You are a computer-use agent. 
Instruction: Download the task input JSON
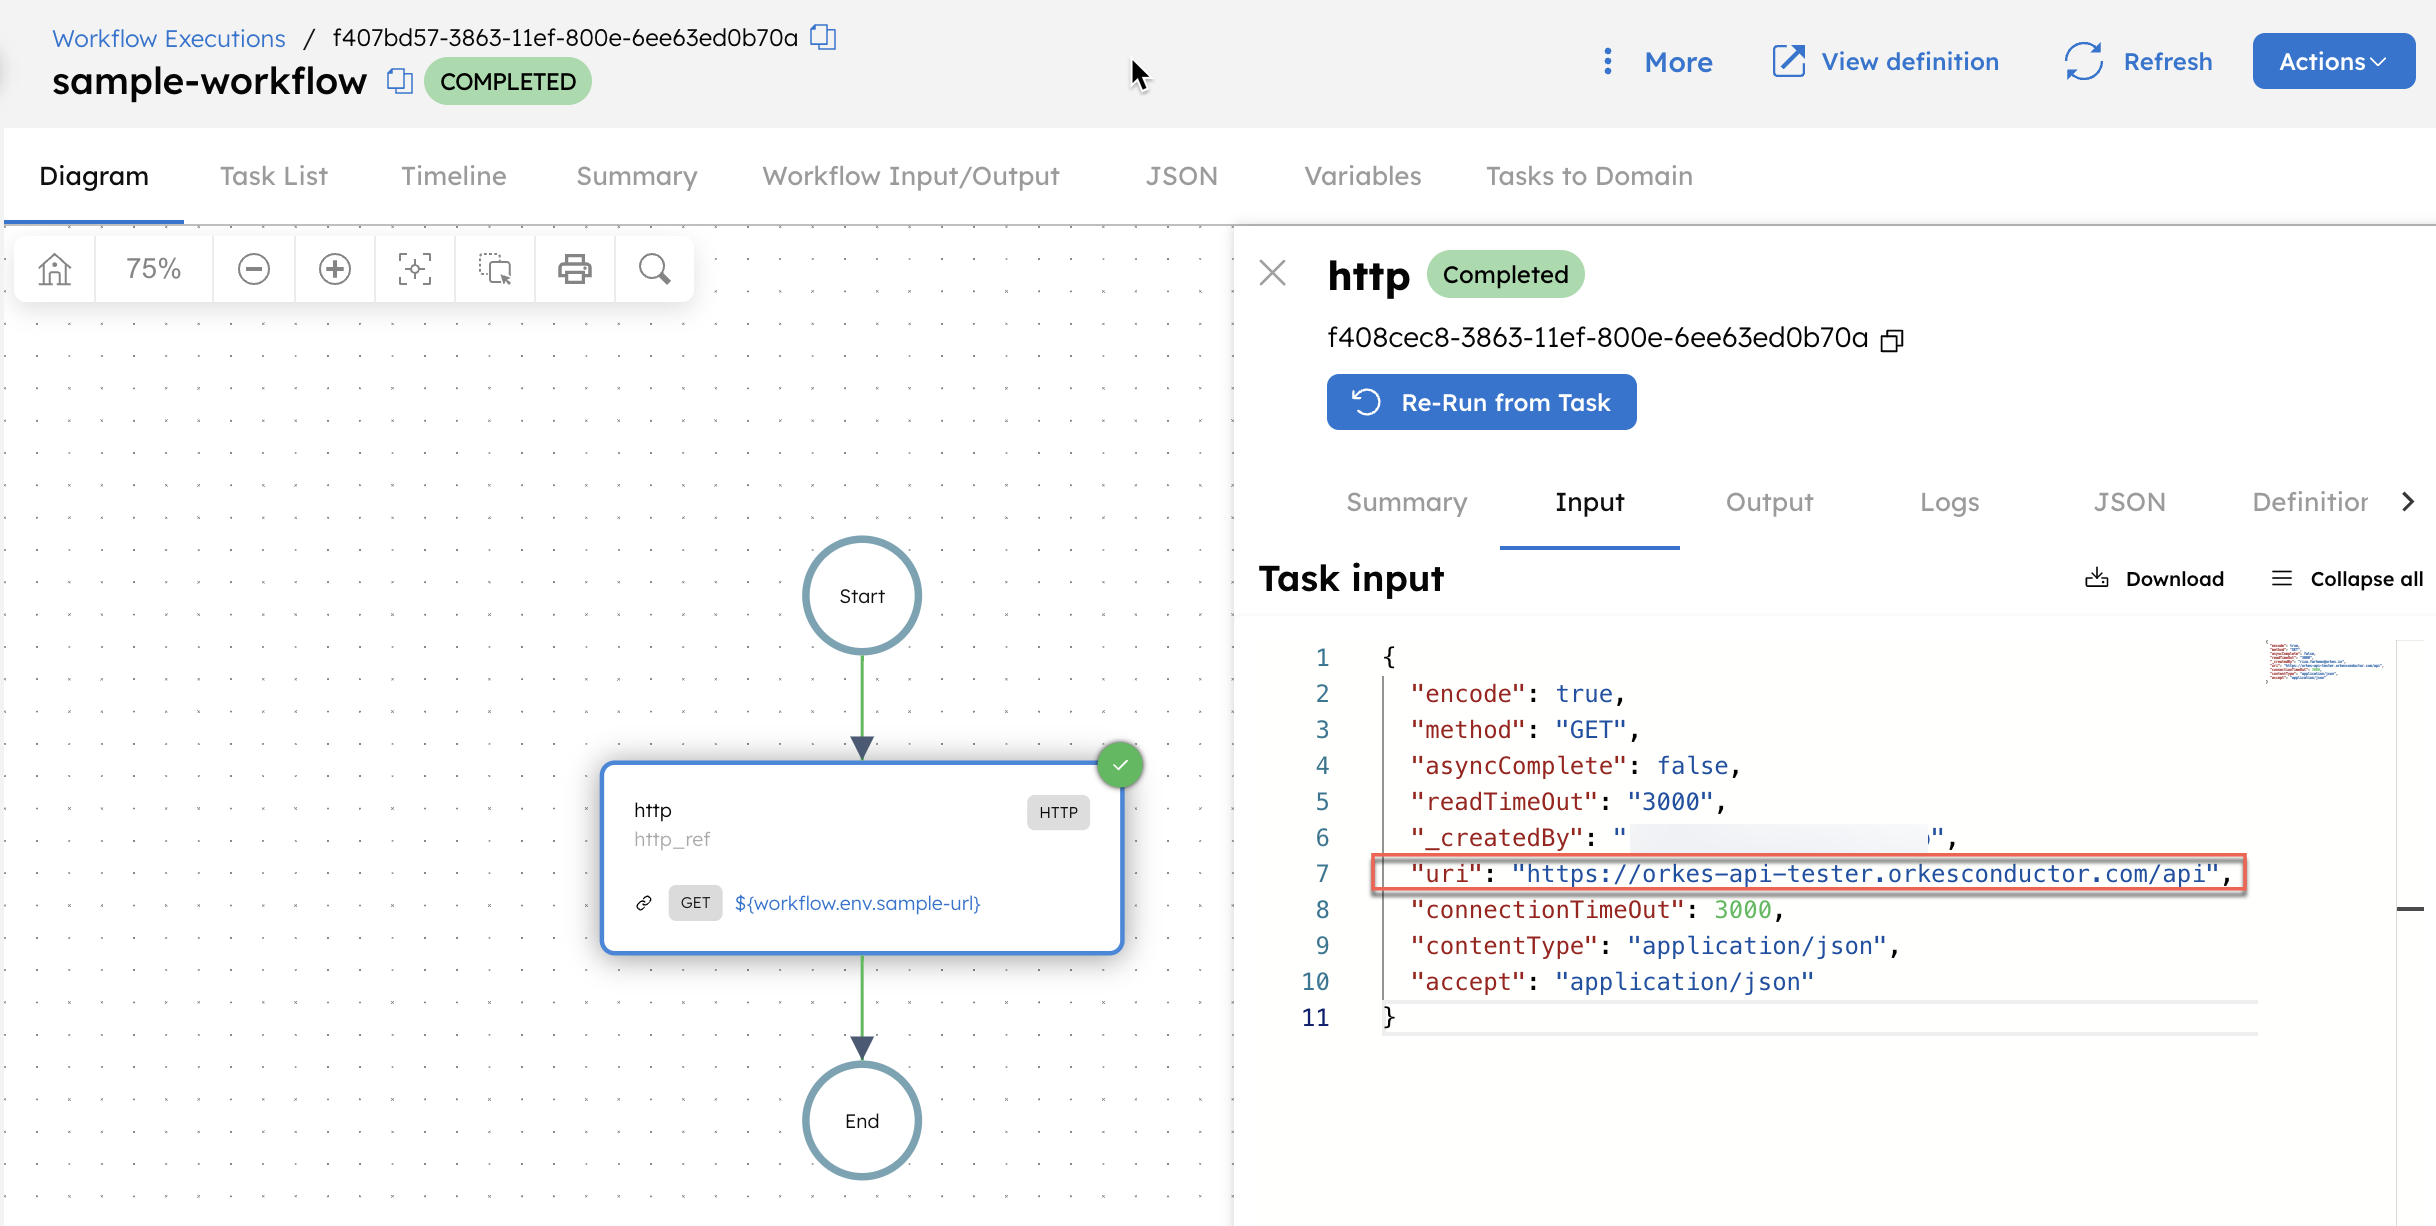pos(2154,579)
